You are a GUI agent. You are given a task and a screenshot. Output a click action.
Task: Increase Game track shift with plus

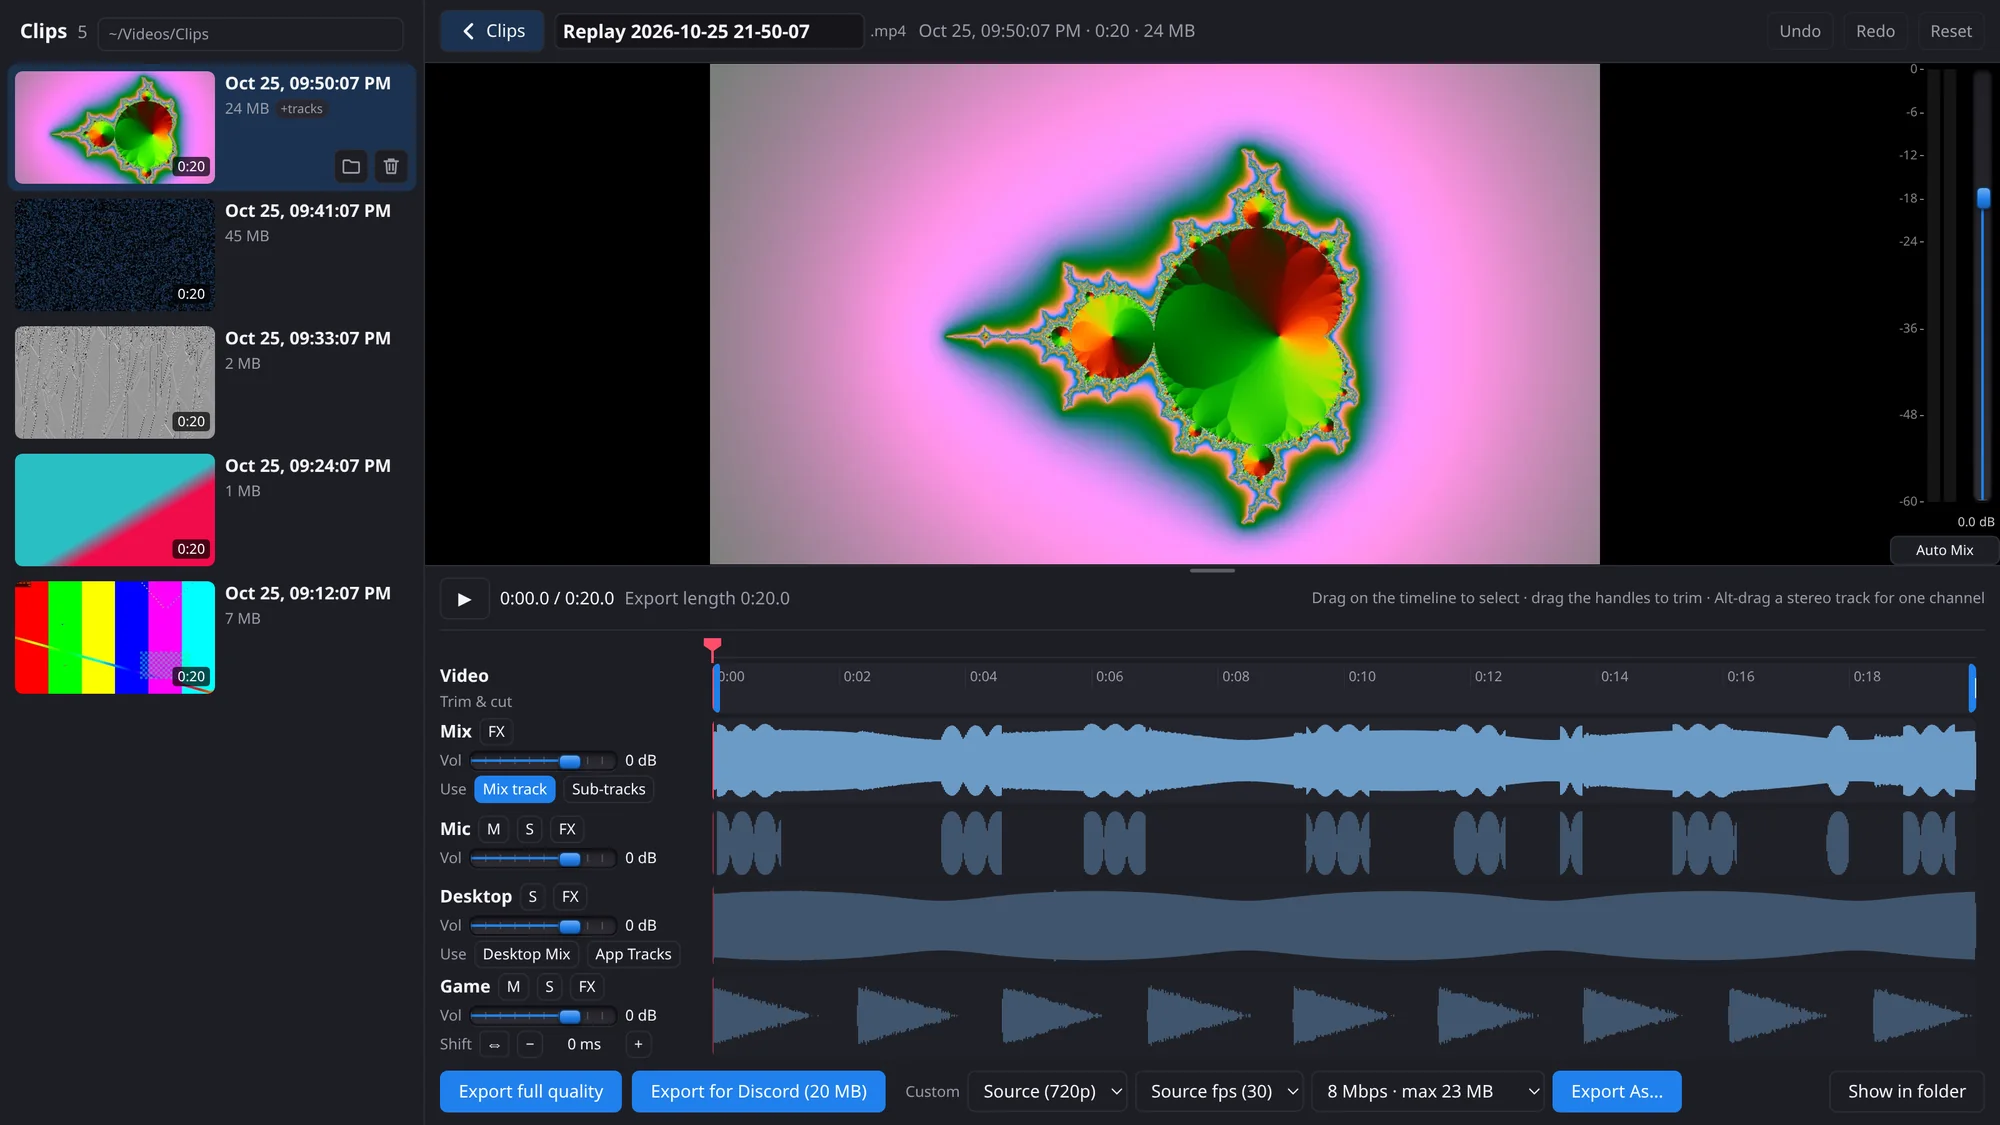click(638, 1044)
